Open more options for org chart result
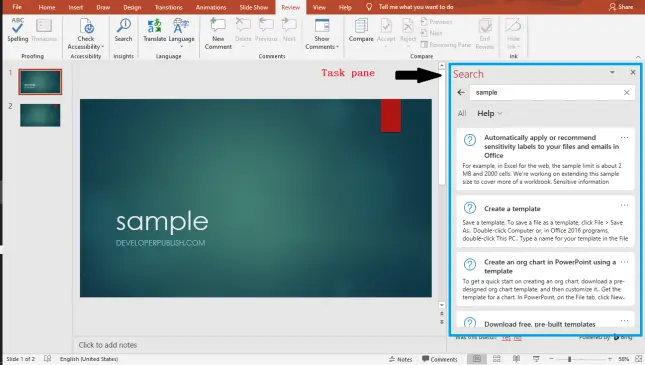 coord(624,262)
